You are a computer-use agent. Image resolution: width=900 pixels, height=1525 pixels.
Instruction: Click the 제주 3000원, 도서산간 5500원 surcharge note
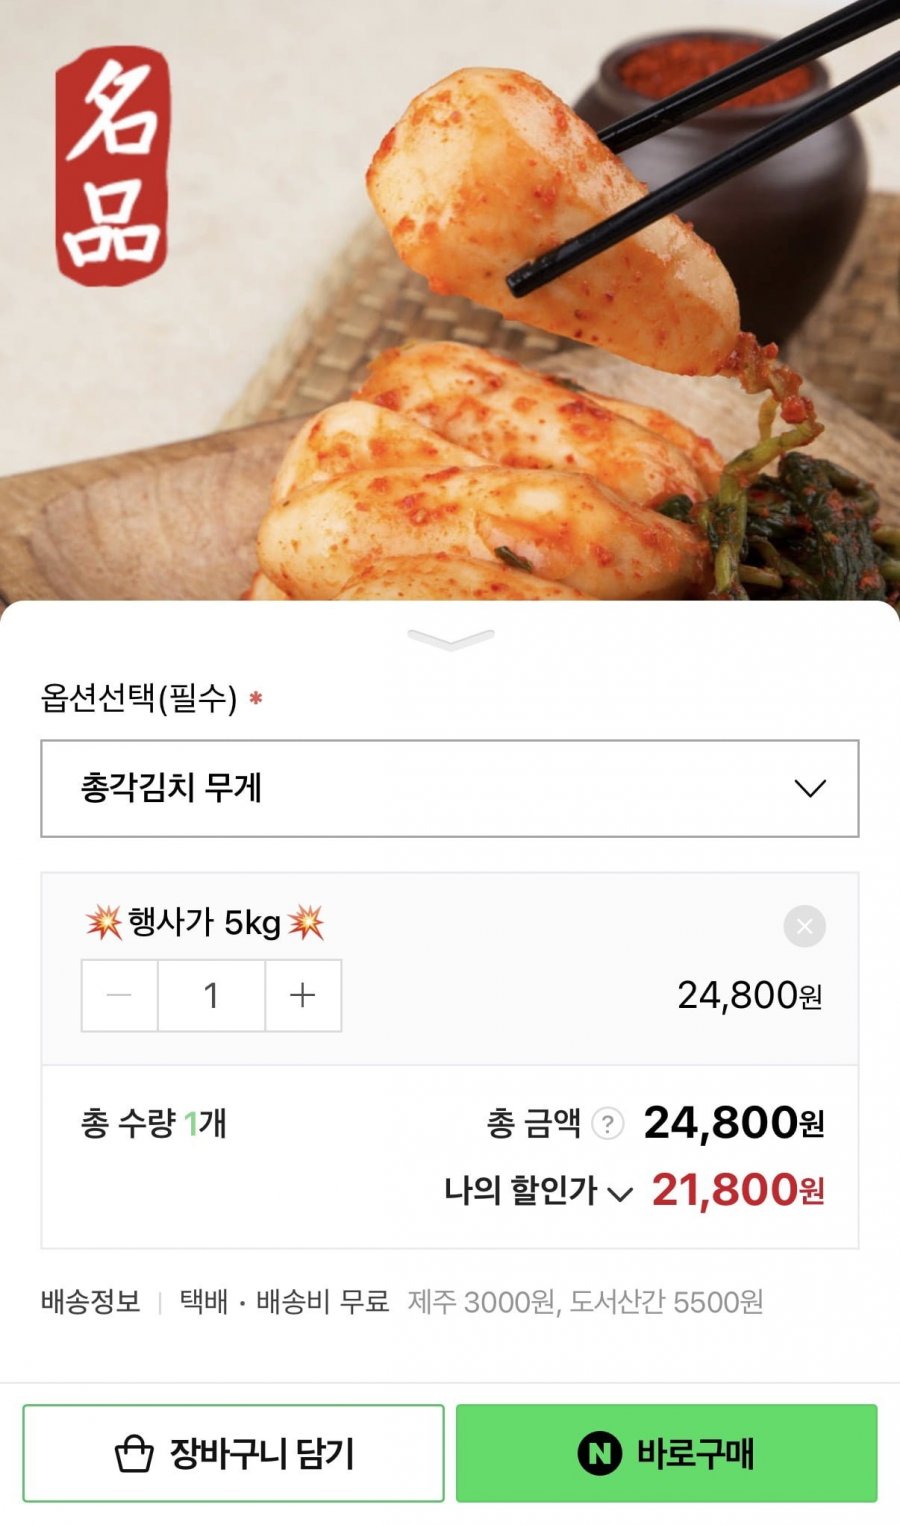click(586, 1302)
